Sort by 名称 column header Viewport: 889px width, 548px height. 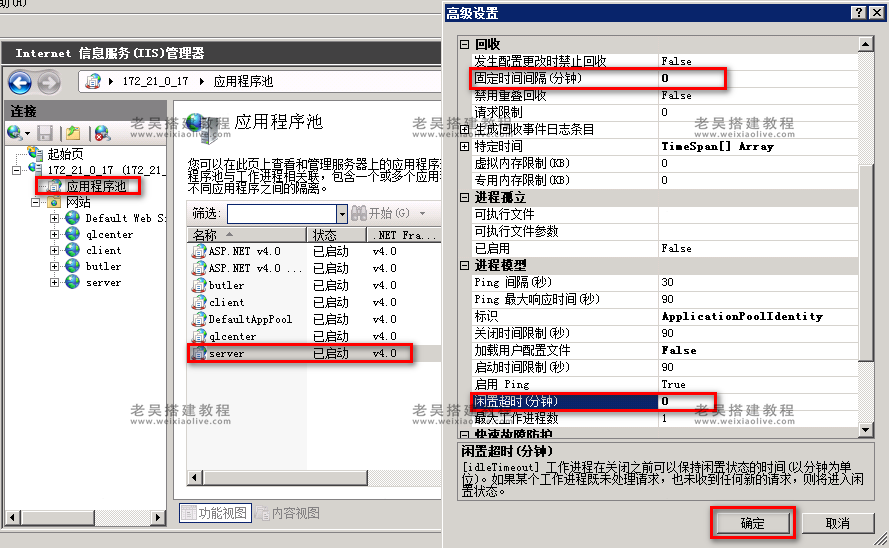click(x=247, y=235)
